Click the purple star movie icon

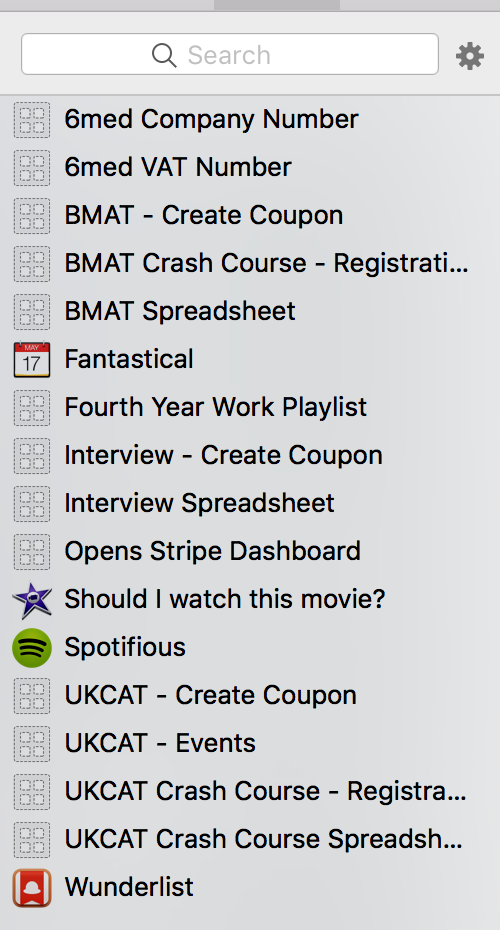coord(32,600)
